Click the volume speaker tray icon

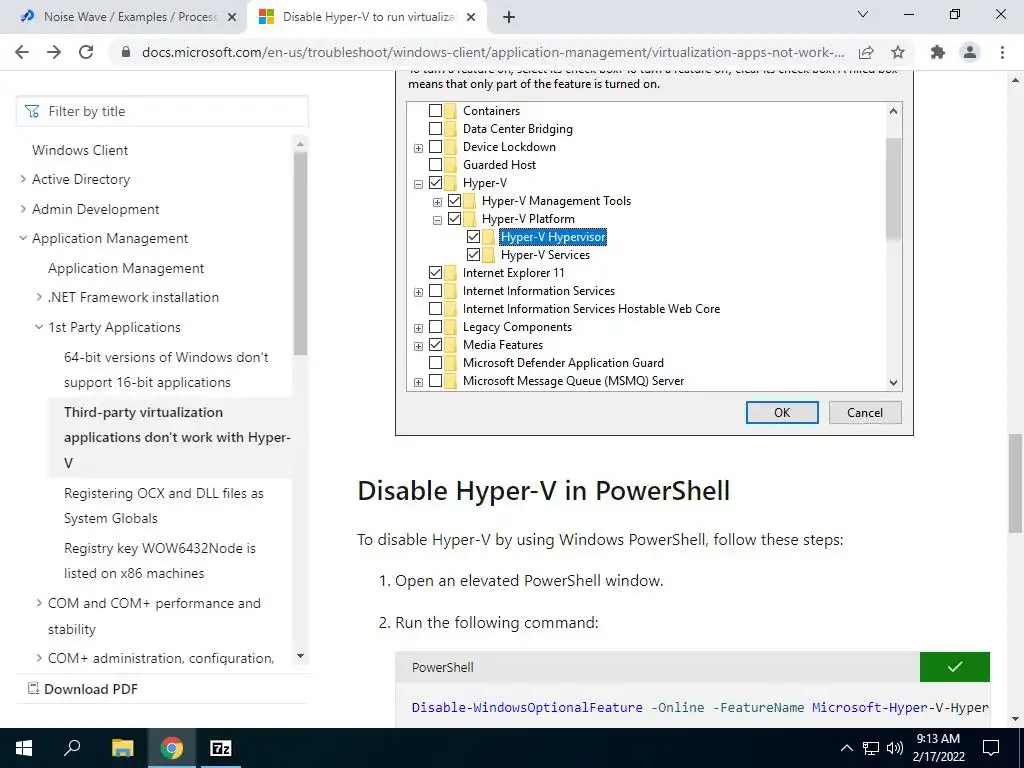(x=895, y=748)
